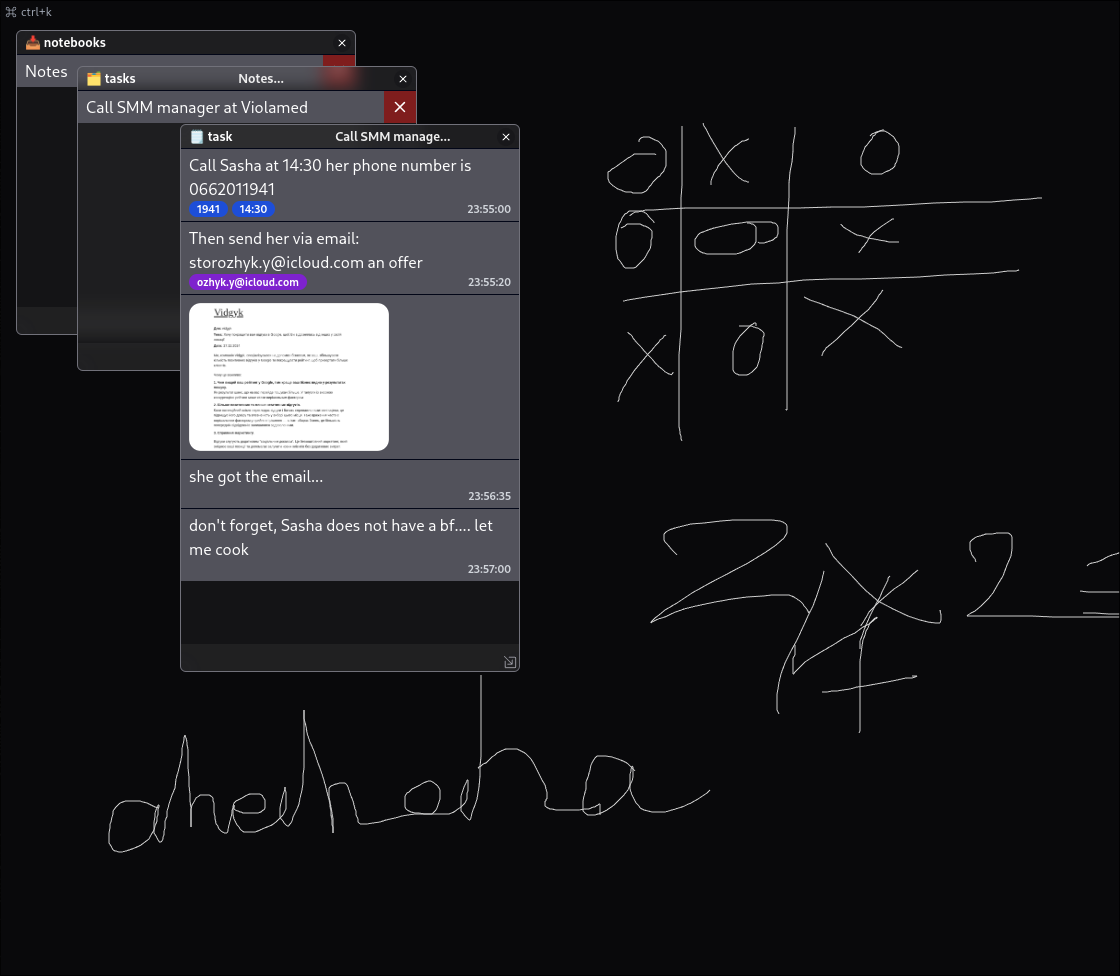Click the purple icloud.com email tag
Screen dimensions: 1120x976
pos(248,282)
